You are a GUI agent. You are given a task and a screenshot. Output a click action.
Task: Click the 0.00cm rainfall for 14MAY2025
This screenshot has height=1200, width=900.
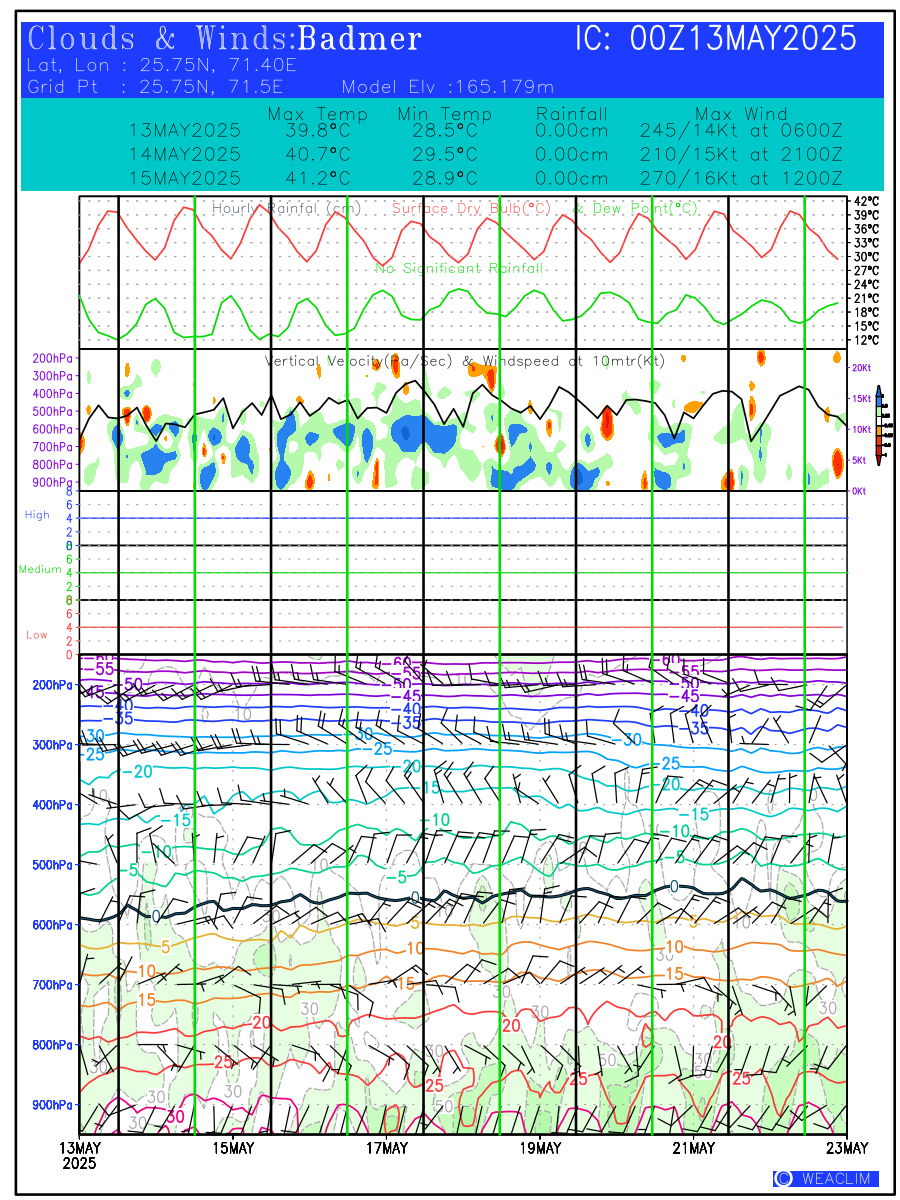[x=571, y=155]
